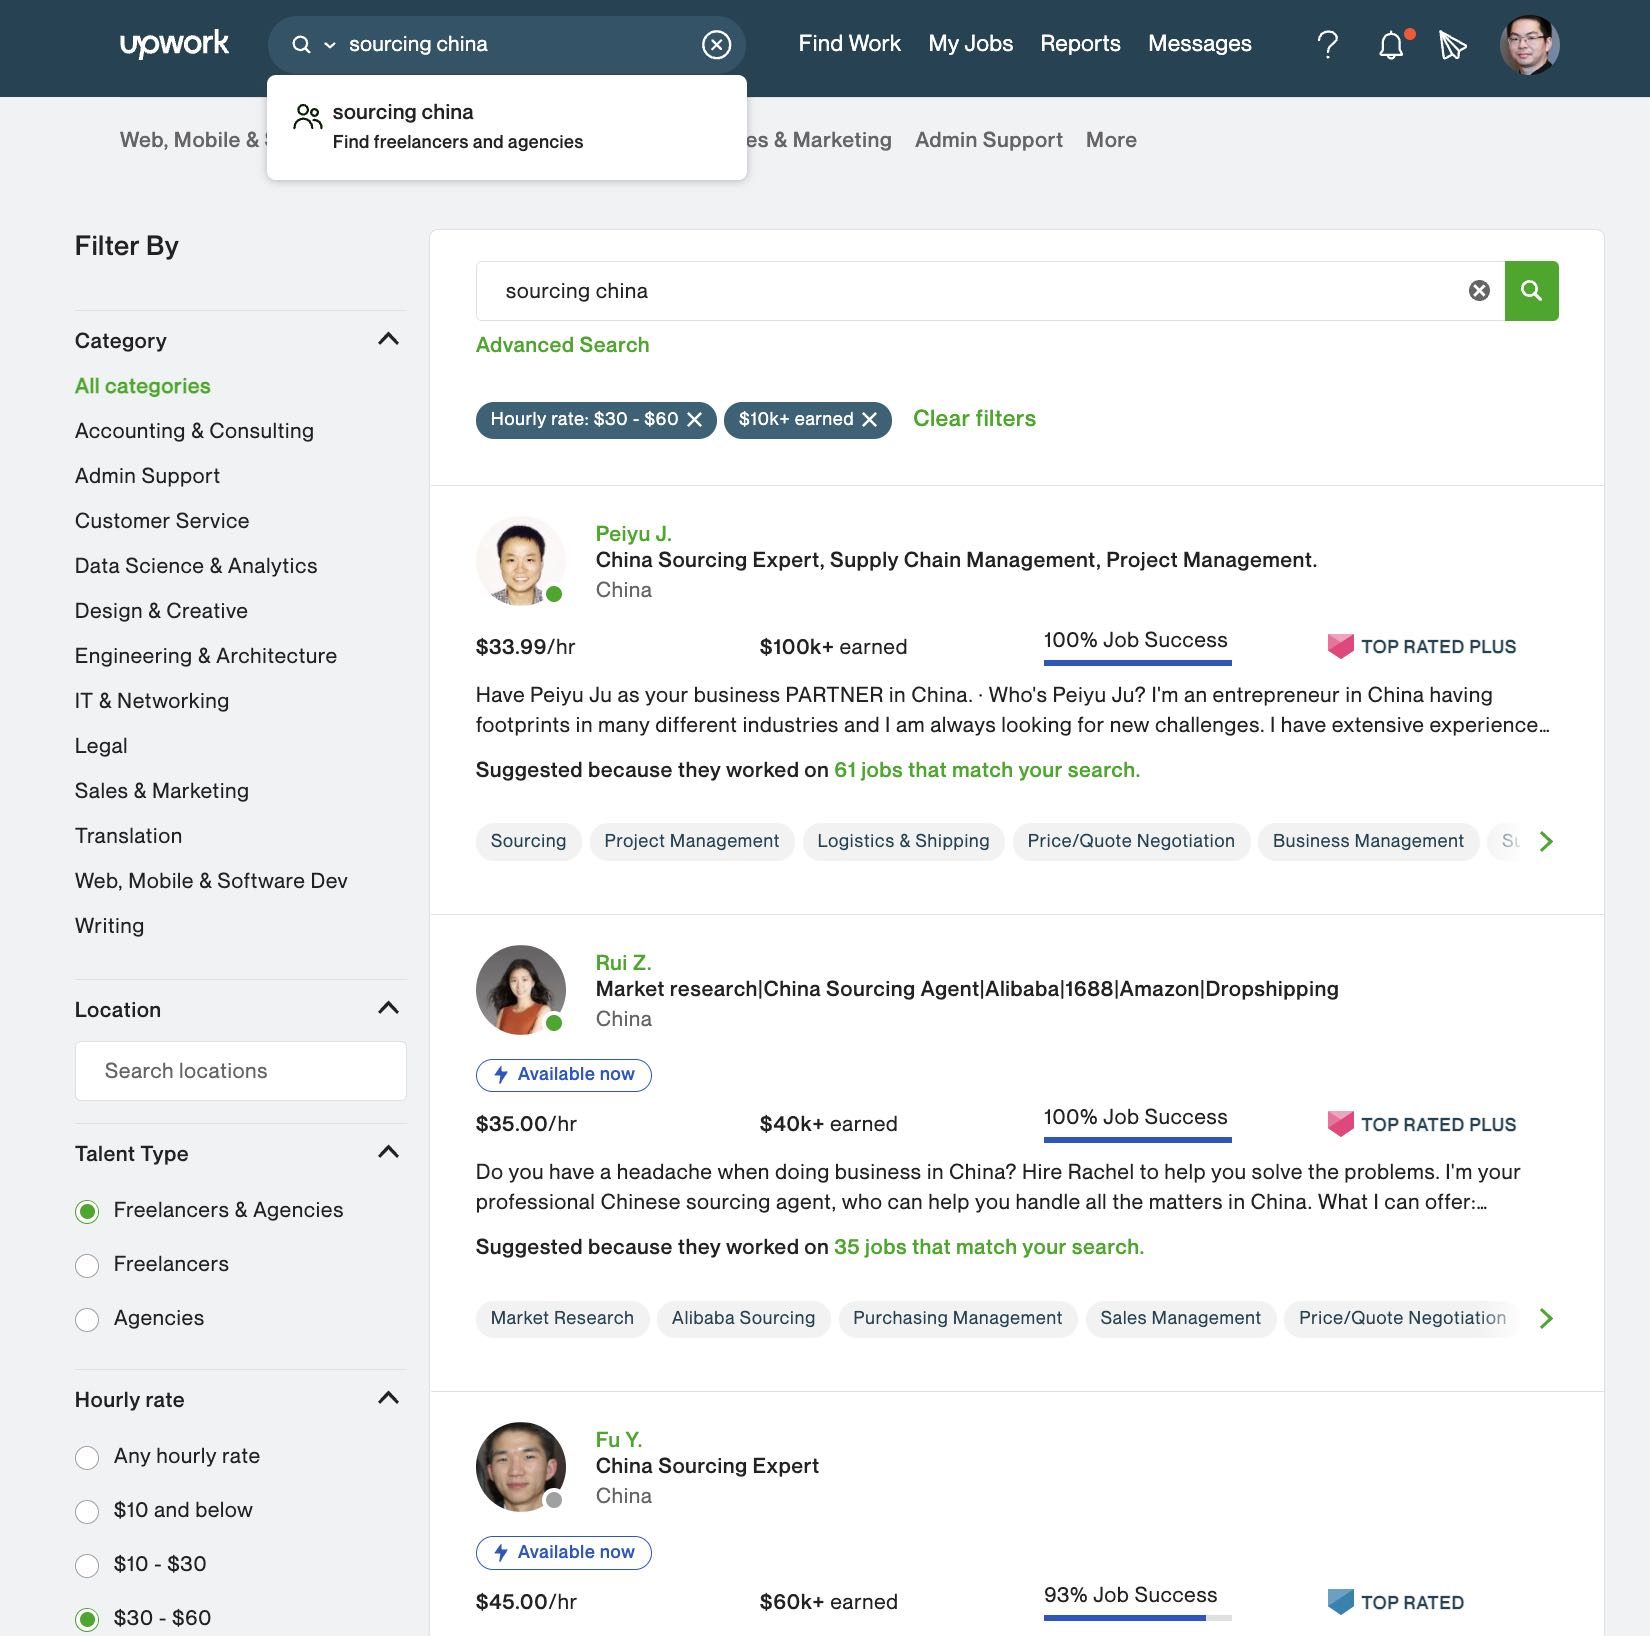Open the notifications bell
The width and height of the screenshot is (1650, 1636).
click(1391, 45)
